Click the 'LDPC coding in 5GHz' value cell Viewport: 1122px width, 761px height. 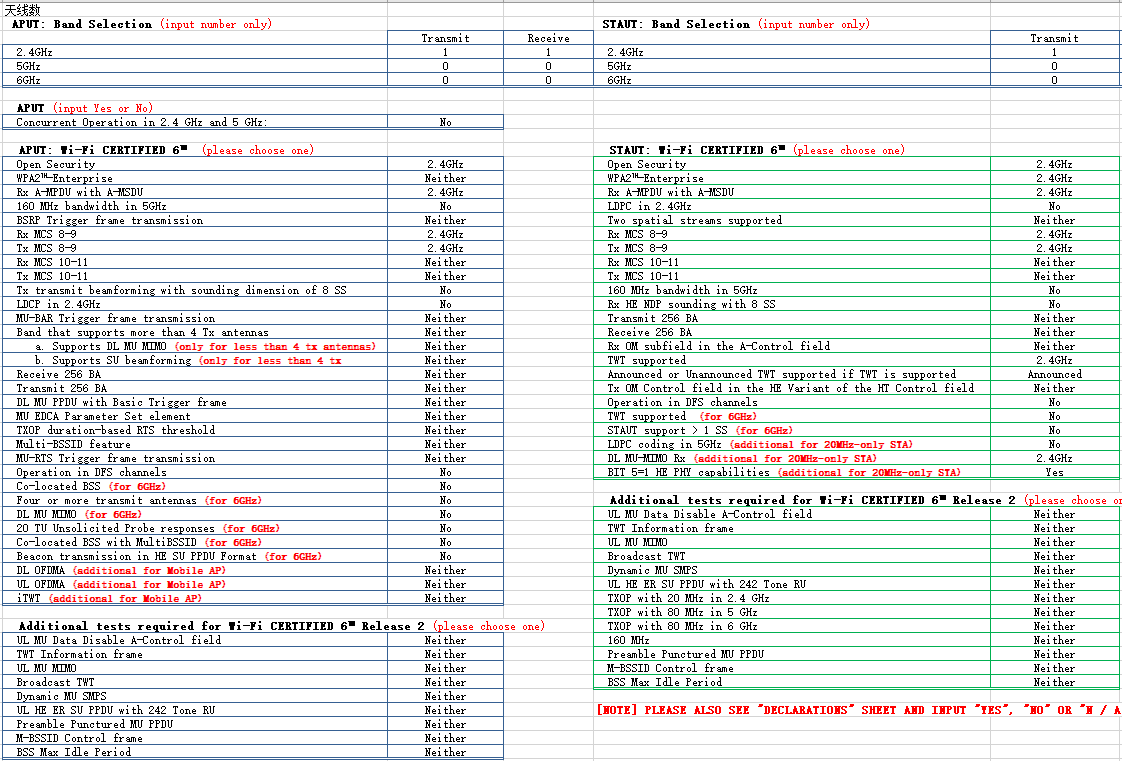(x=1054, y=444)
